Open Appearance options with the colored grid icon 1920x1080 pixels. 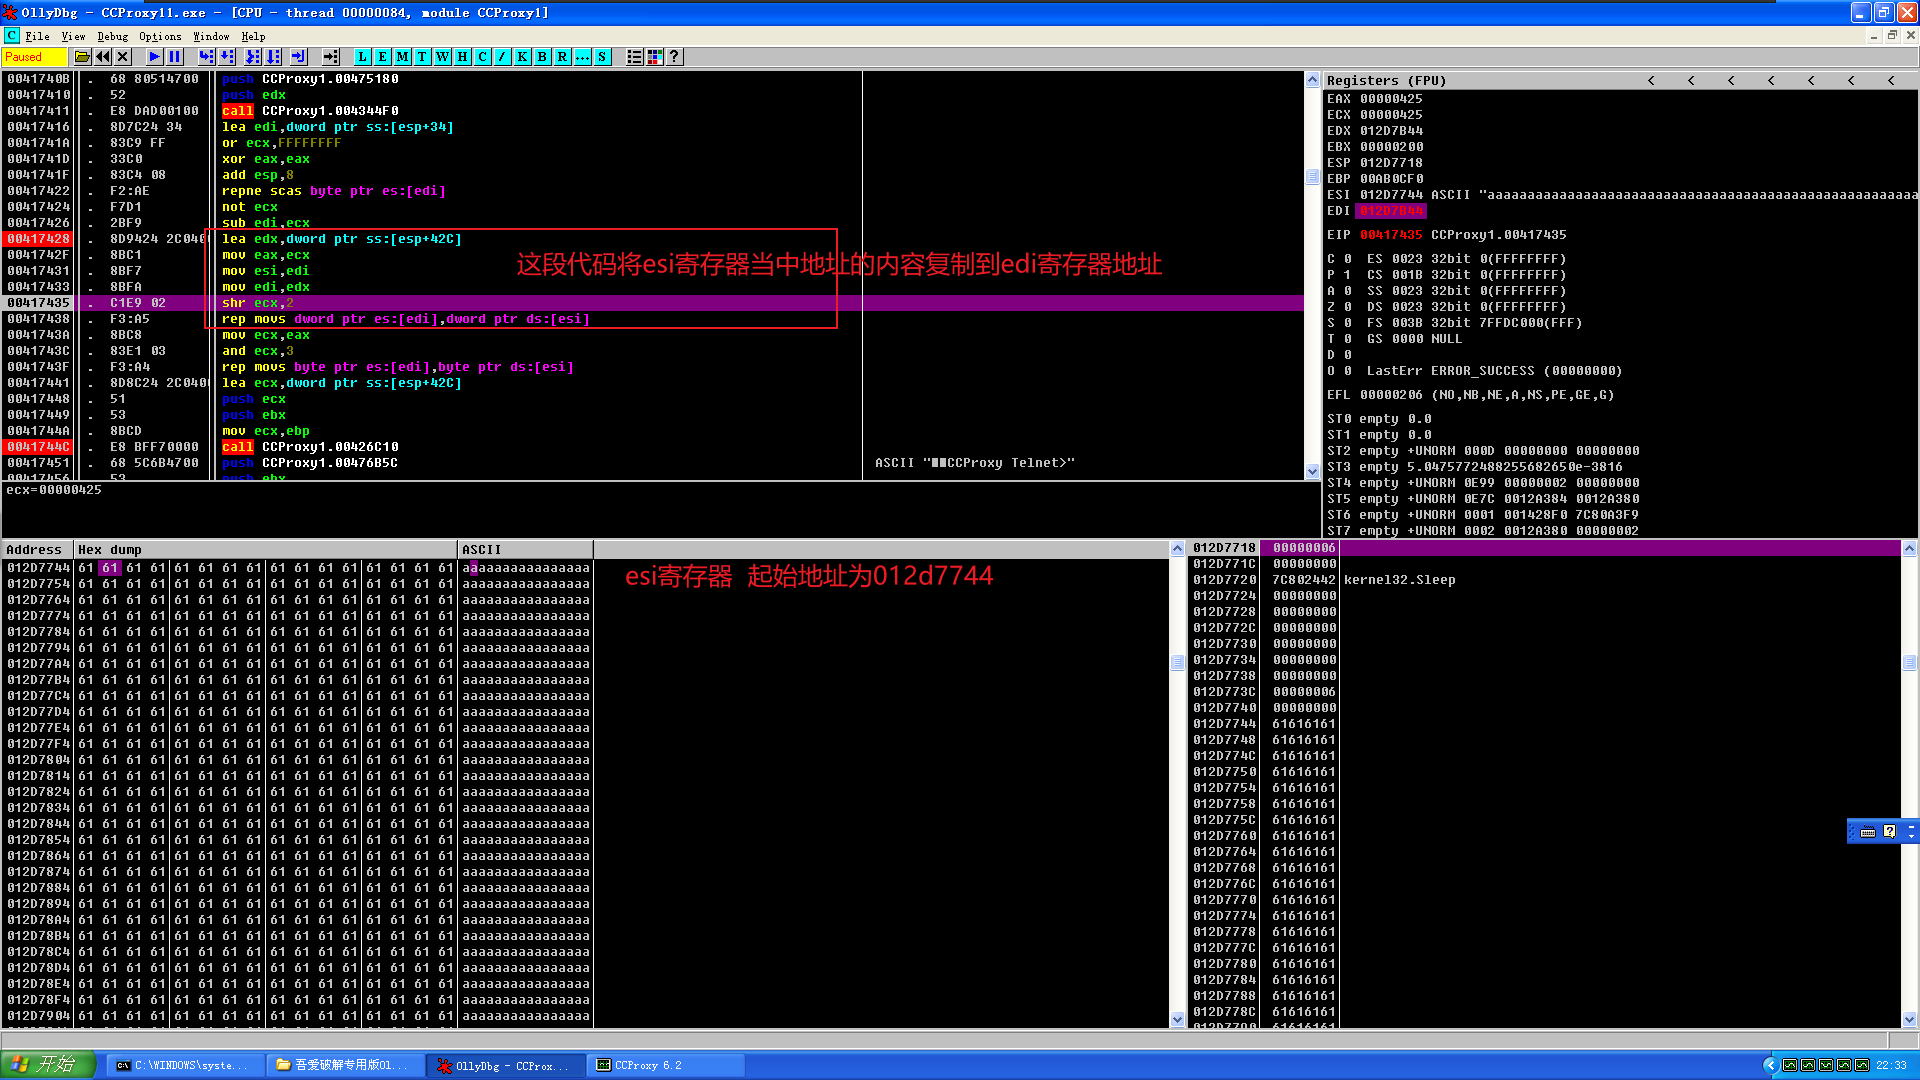click(654, 57)
